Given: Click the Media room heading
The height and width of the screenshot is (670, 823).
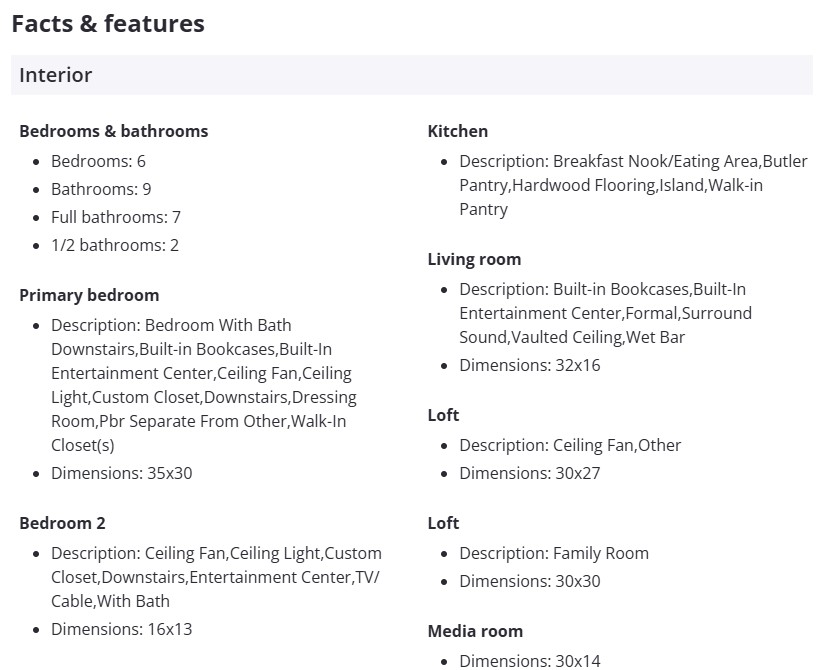Looking at the screenshot, I should tap(475, 631).
